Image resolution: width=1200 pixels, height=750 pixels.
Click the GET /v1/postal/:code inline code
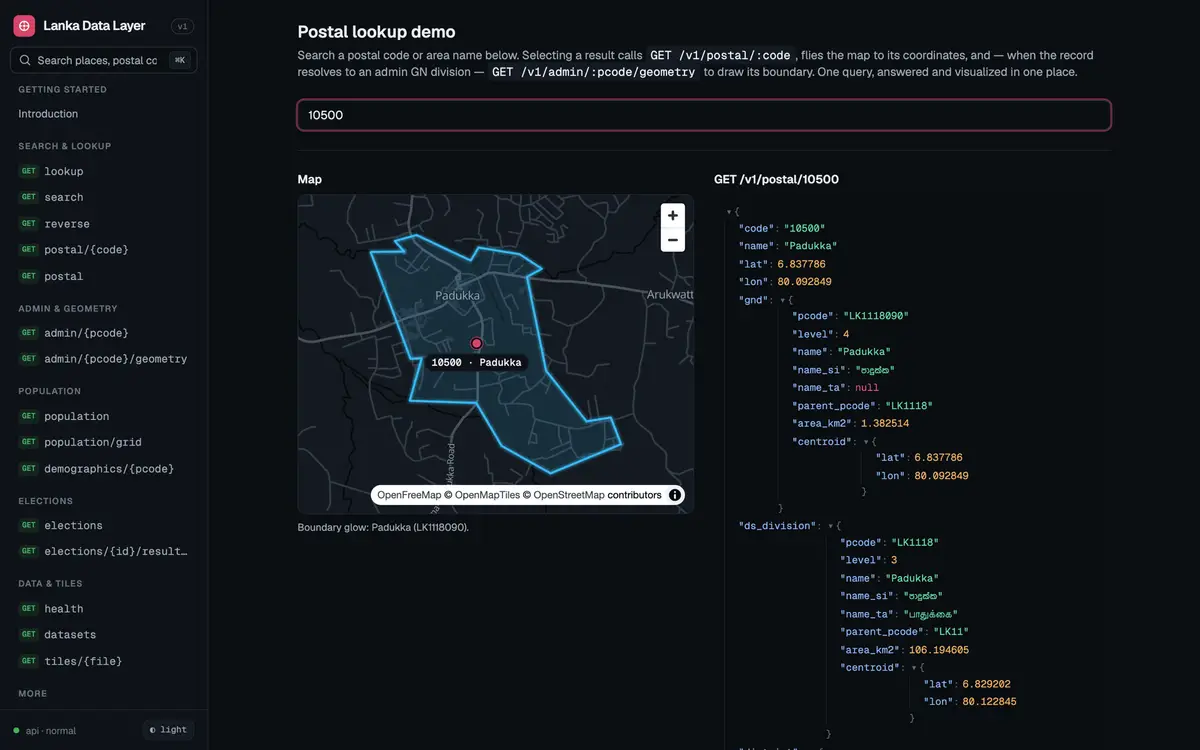[x=720, y=55]
